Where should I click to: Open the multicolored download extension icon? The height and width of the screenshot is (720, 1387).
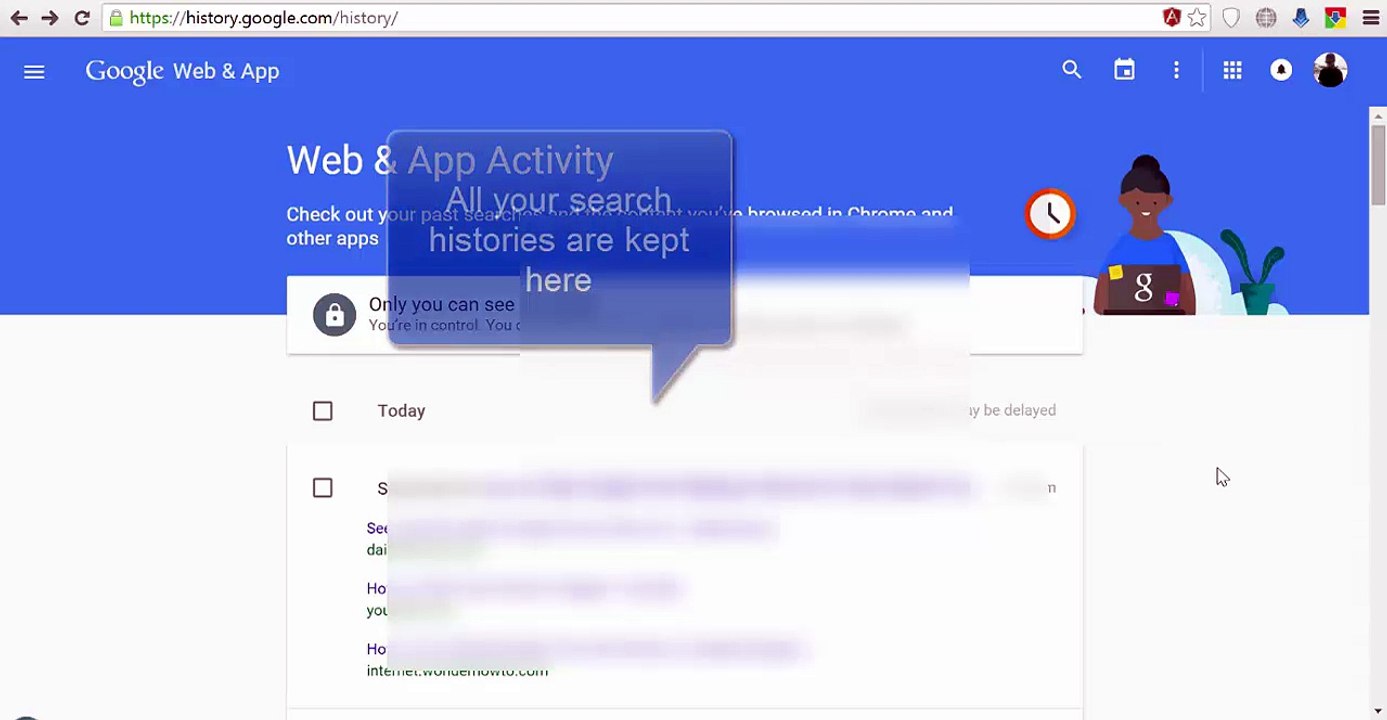(1335, 18)
